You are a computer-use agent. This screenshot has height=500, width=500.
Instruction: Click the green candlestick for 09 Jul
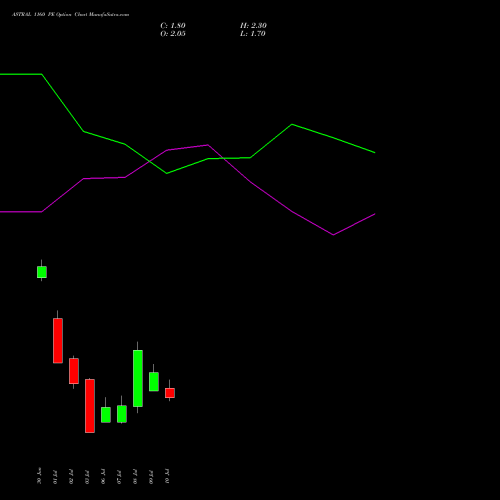point(154,381)
